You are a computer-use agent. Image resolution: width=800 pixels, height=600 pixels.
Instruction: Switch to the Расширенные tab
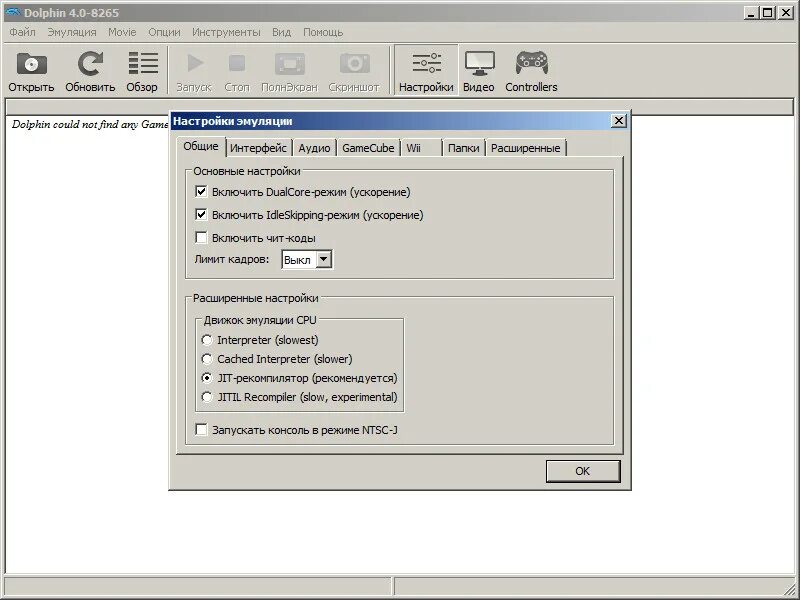[526, 148]
